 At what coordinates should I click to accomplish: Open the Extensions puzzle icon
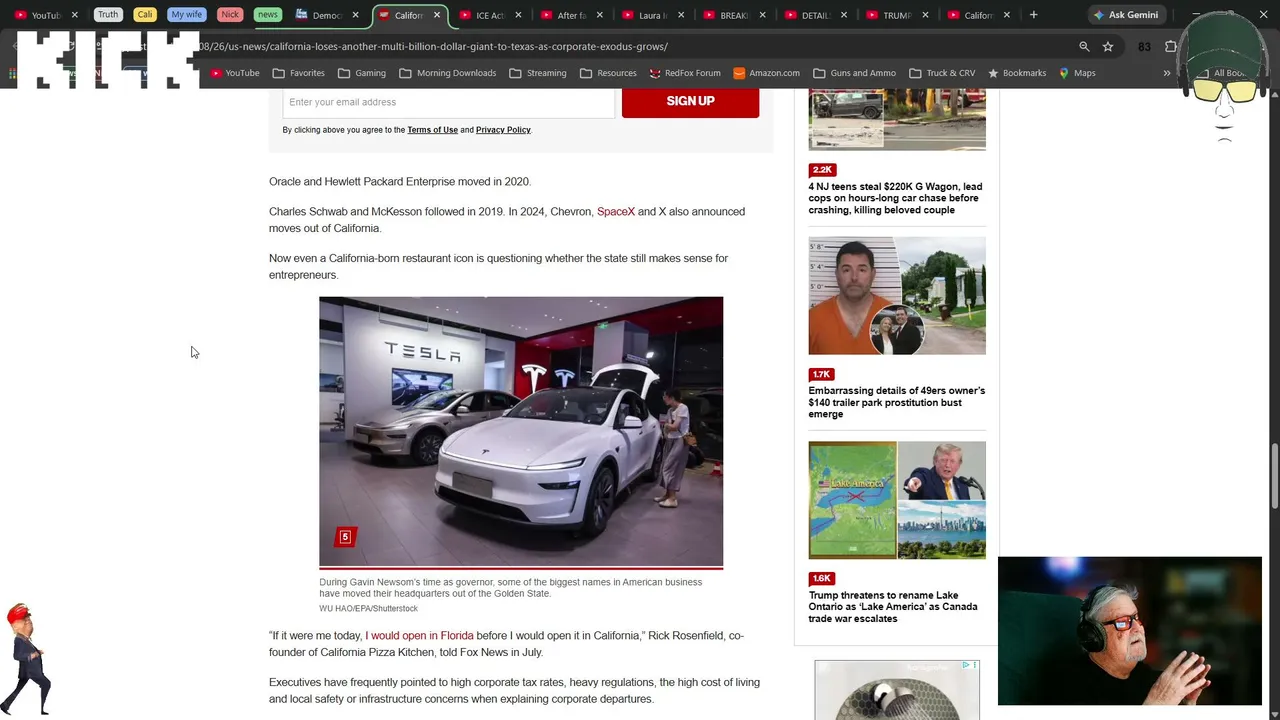[1171, 47]
